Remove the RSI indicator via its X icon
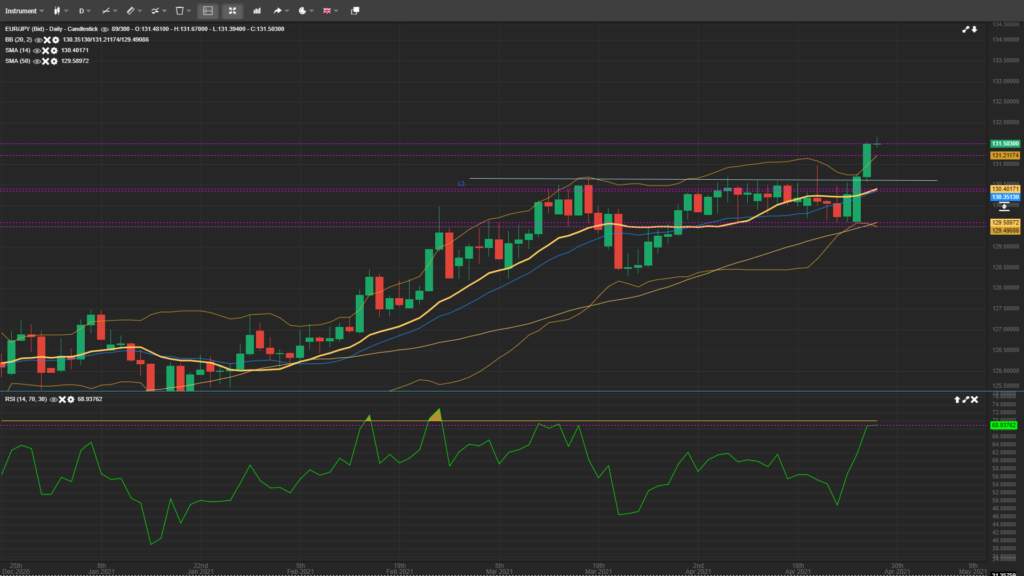This screenshot has width=1024, height=576. pos(62,399)
